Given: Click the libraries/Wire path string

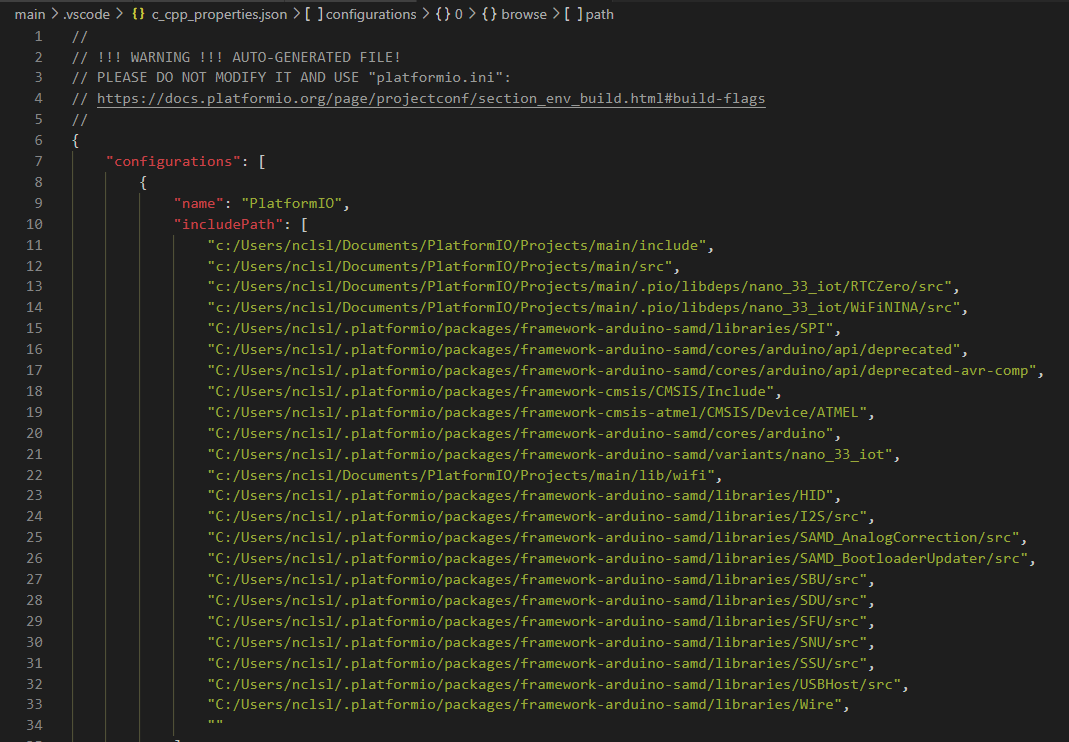Looking at the screenshot, I should tap(524, 704).
